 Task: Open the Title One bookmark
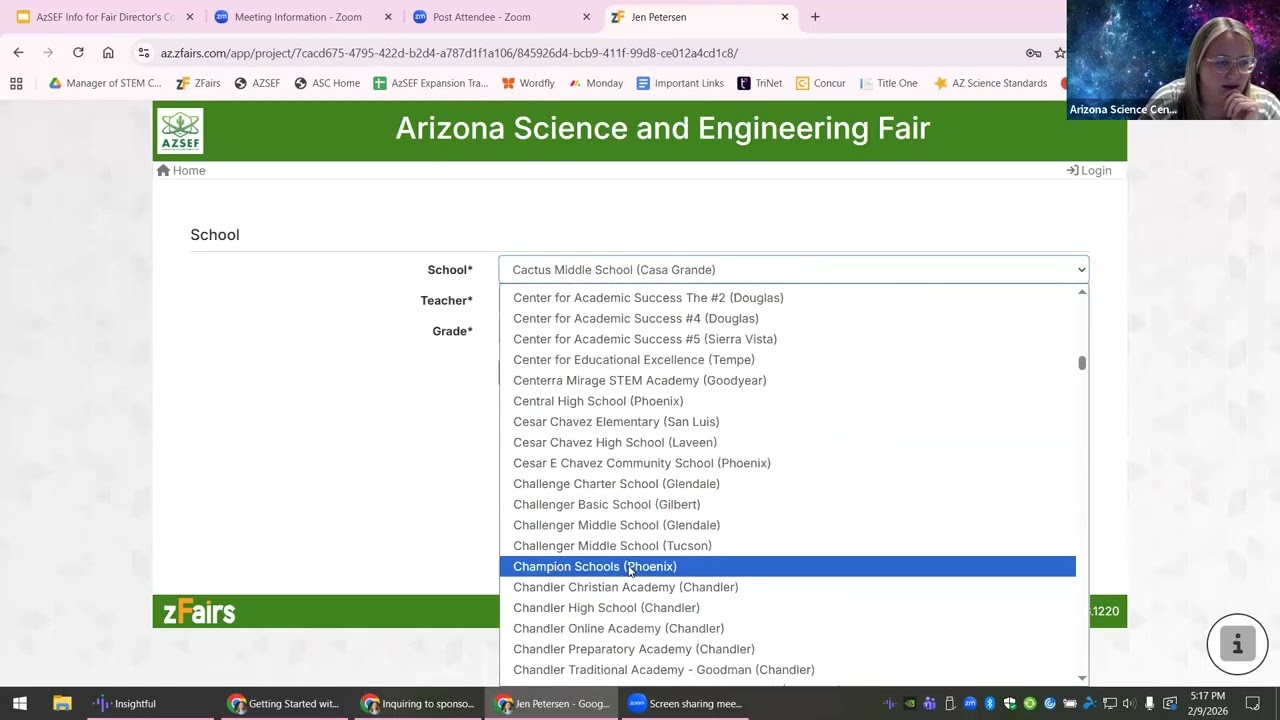coord(888,84)
